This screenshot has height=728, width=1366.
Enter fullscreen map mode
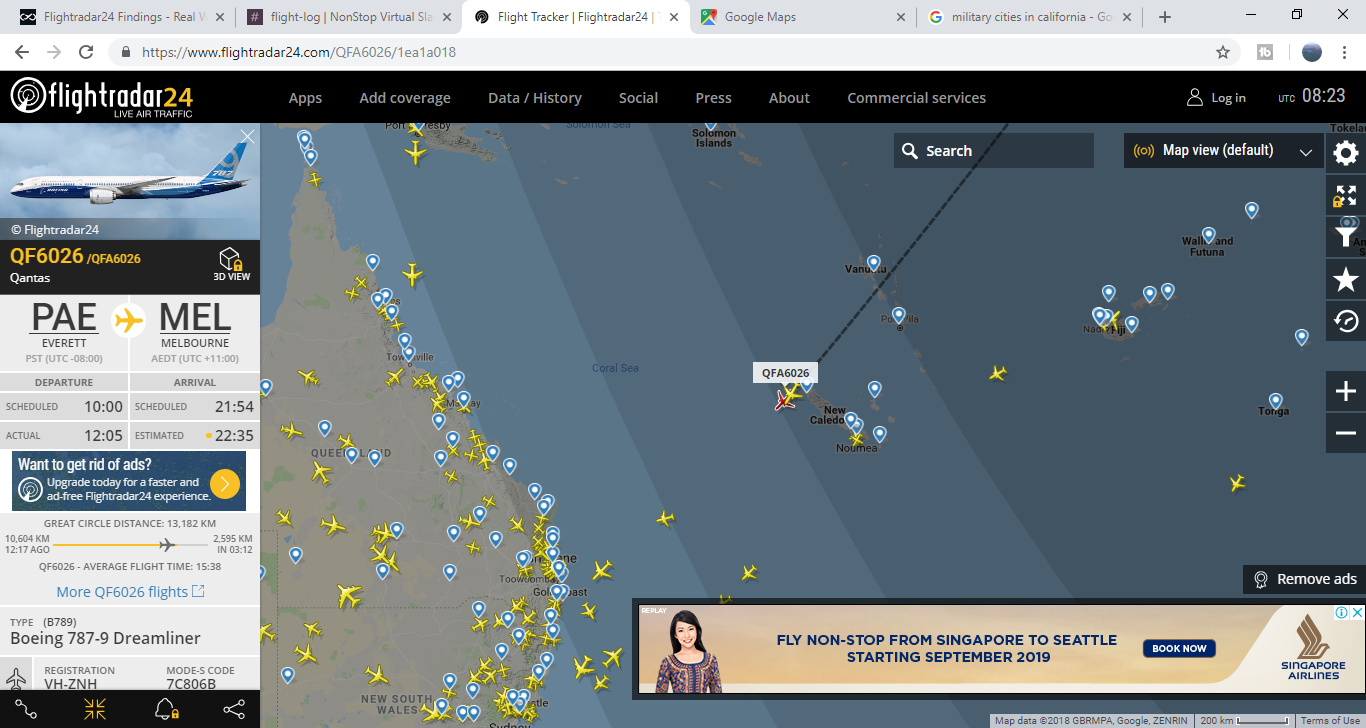point(1346,196)
